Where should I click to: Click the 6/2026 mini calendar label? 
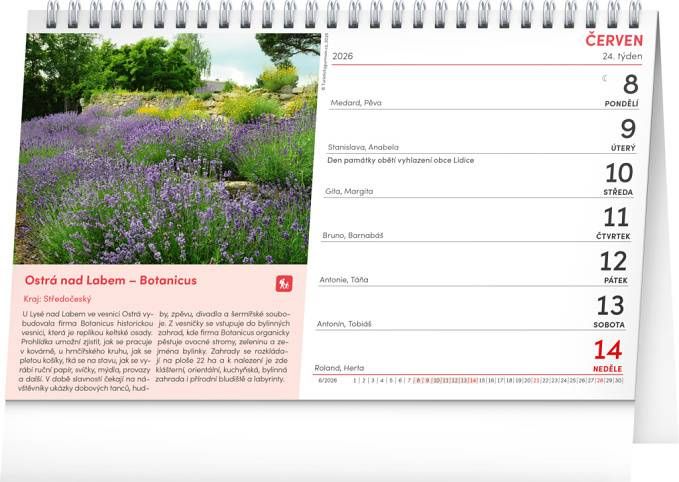point(327,380)
